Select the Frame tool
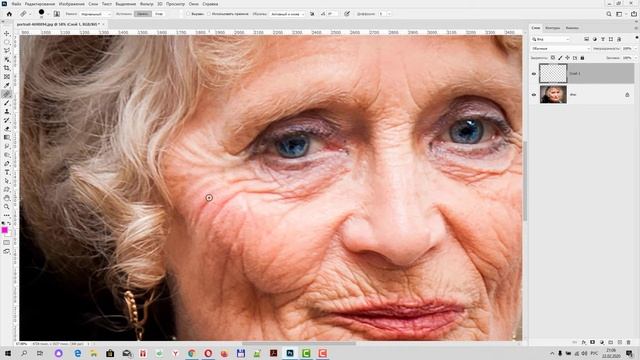 click(7, 77)
